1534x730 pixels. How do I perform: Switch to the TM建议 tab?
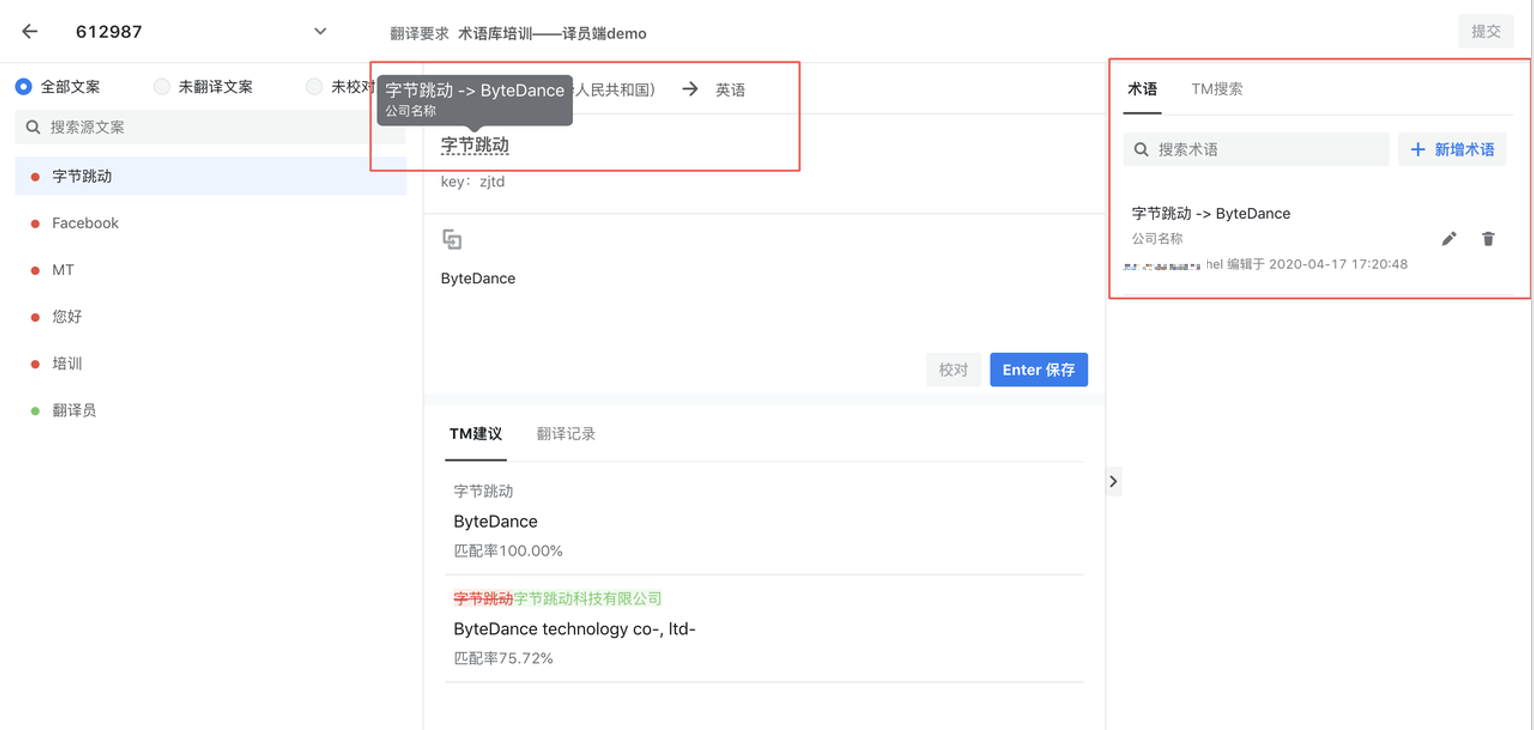click(475, 434)
